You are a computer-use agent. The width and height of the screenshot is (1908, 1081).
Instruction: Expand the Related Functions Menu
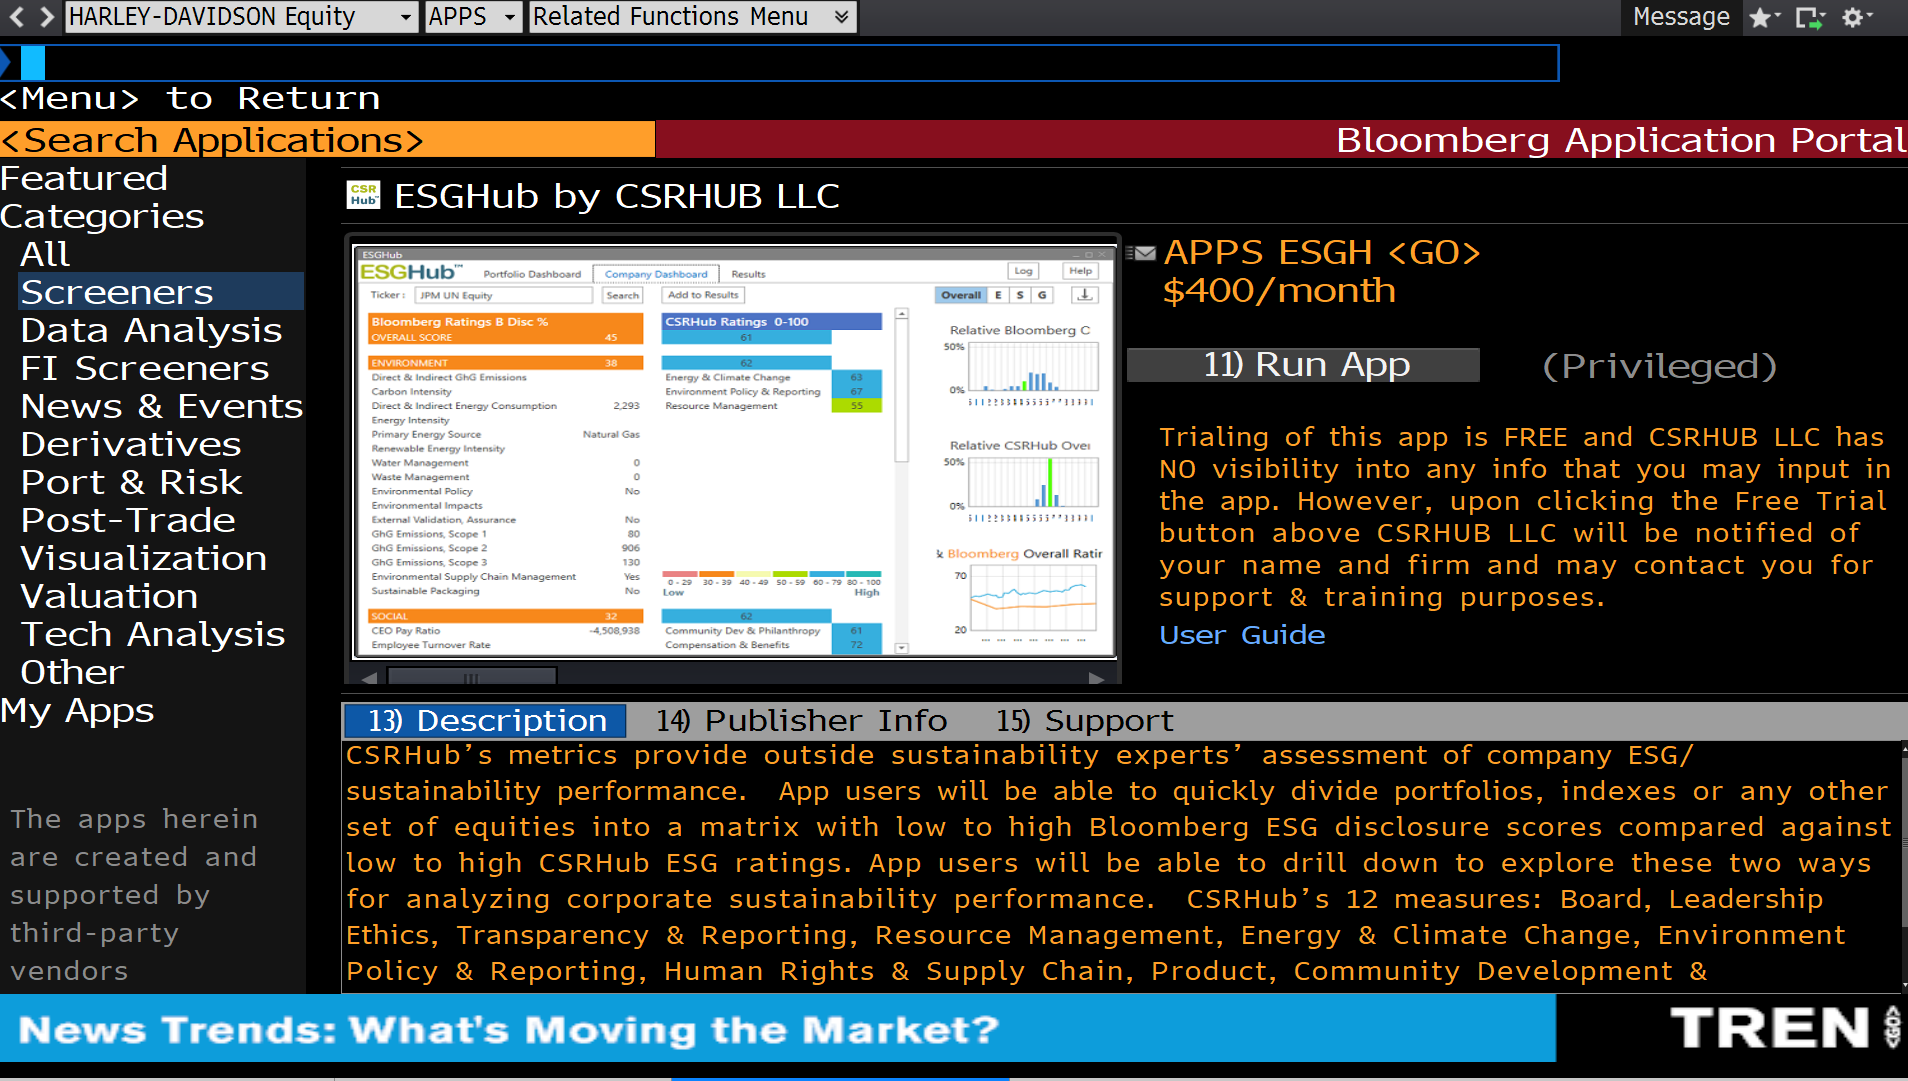692,17
